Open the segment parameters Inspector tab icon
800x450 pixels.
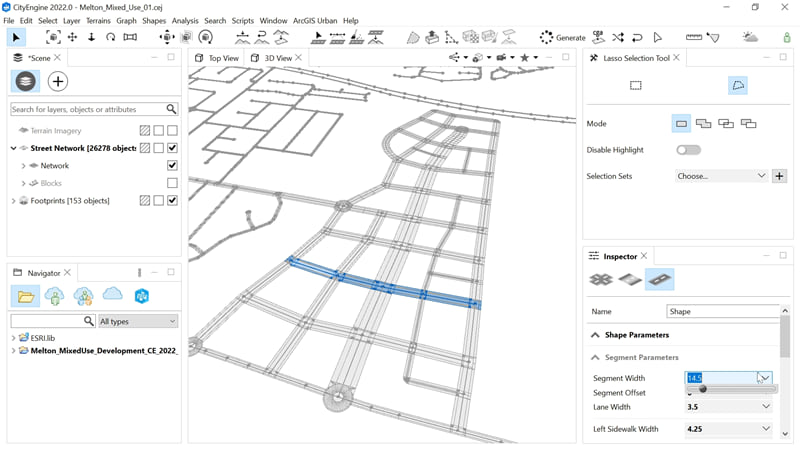click(x=659, y=279)
